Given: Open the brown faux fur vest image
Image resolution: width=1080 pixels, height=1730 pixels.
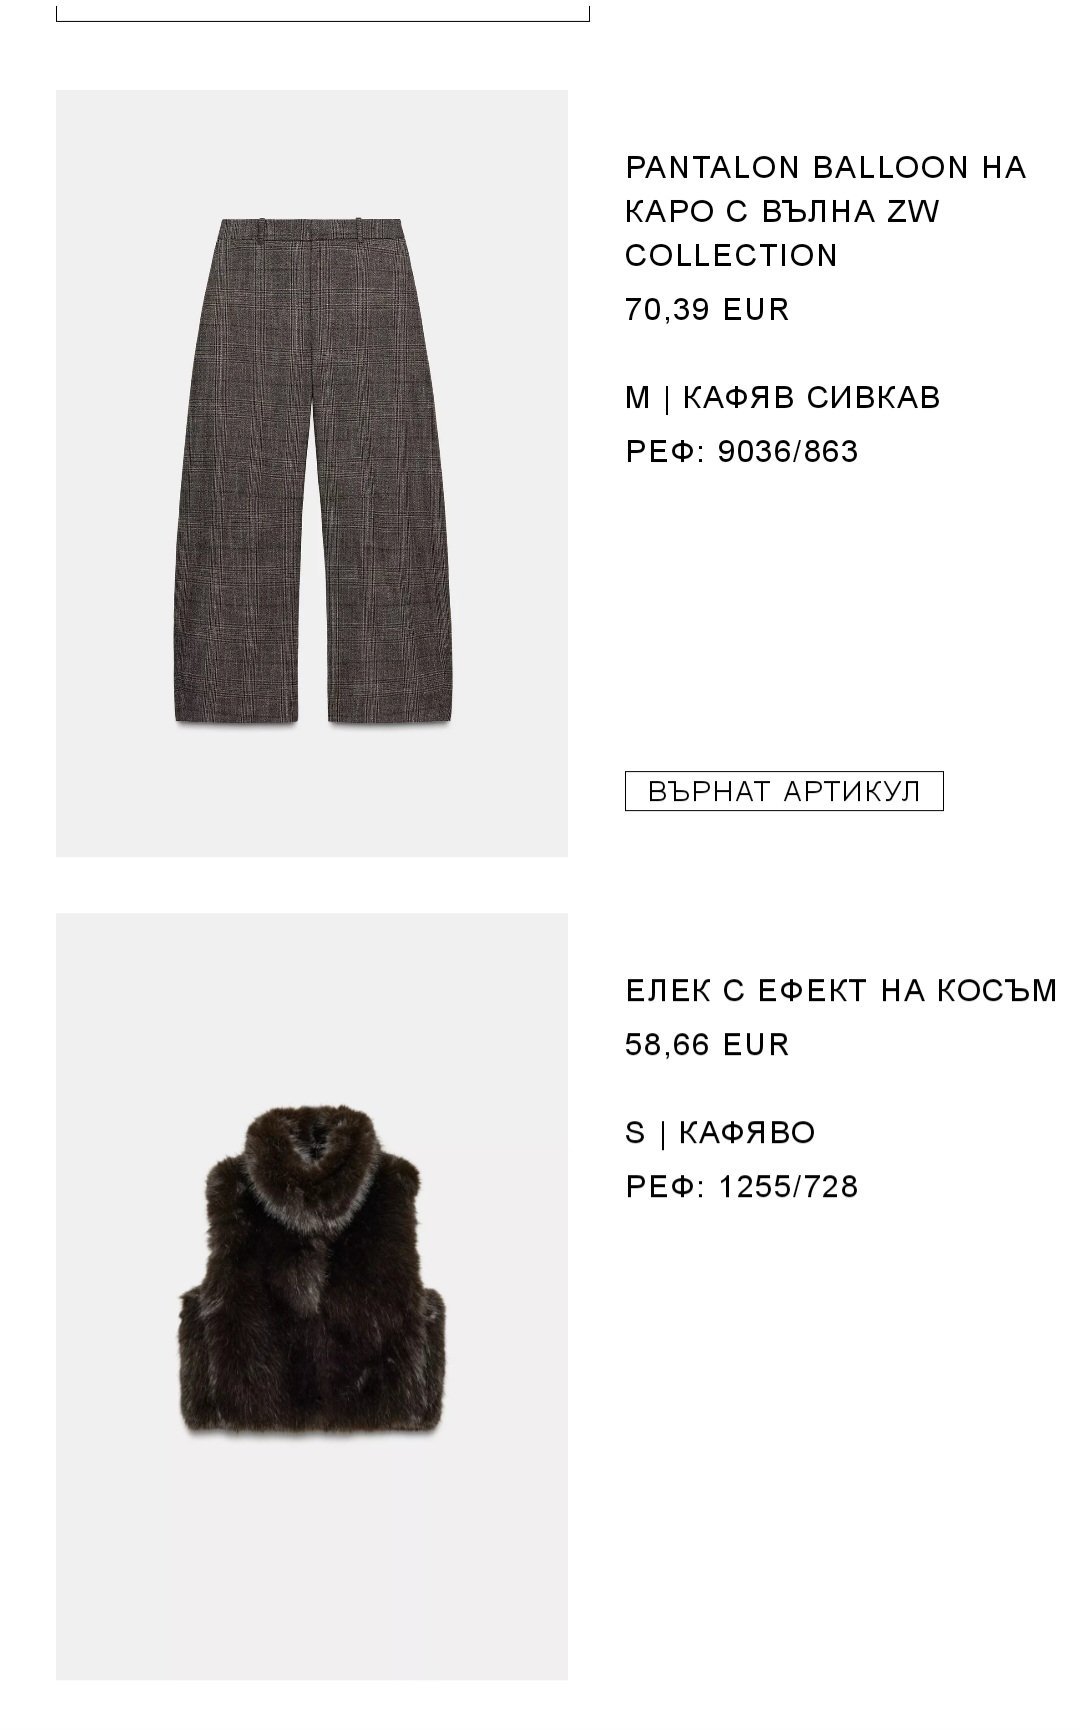Looking at the screenshot, I should click(x=312, y=1296).
